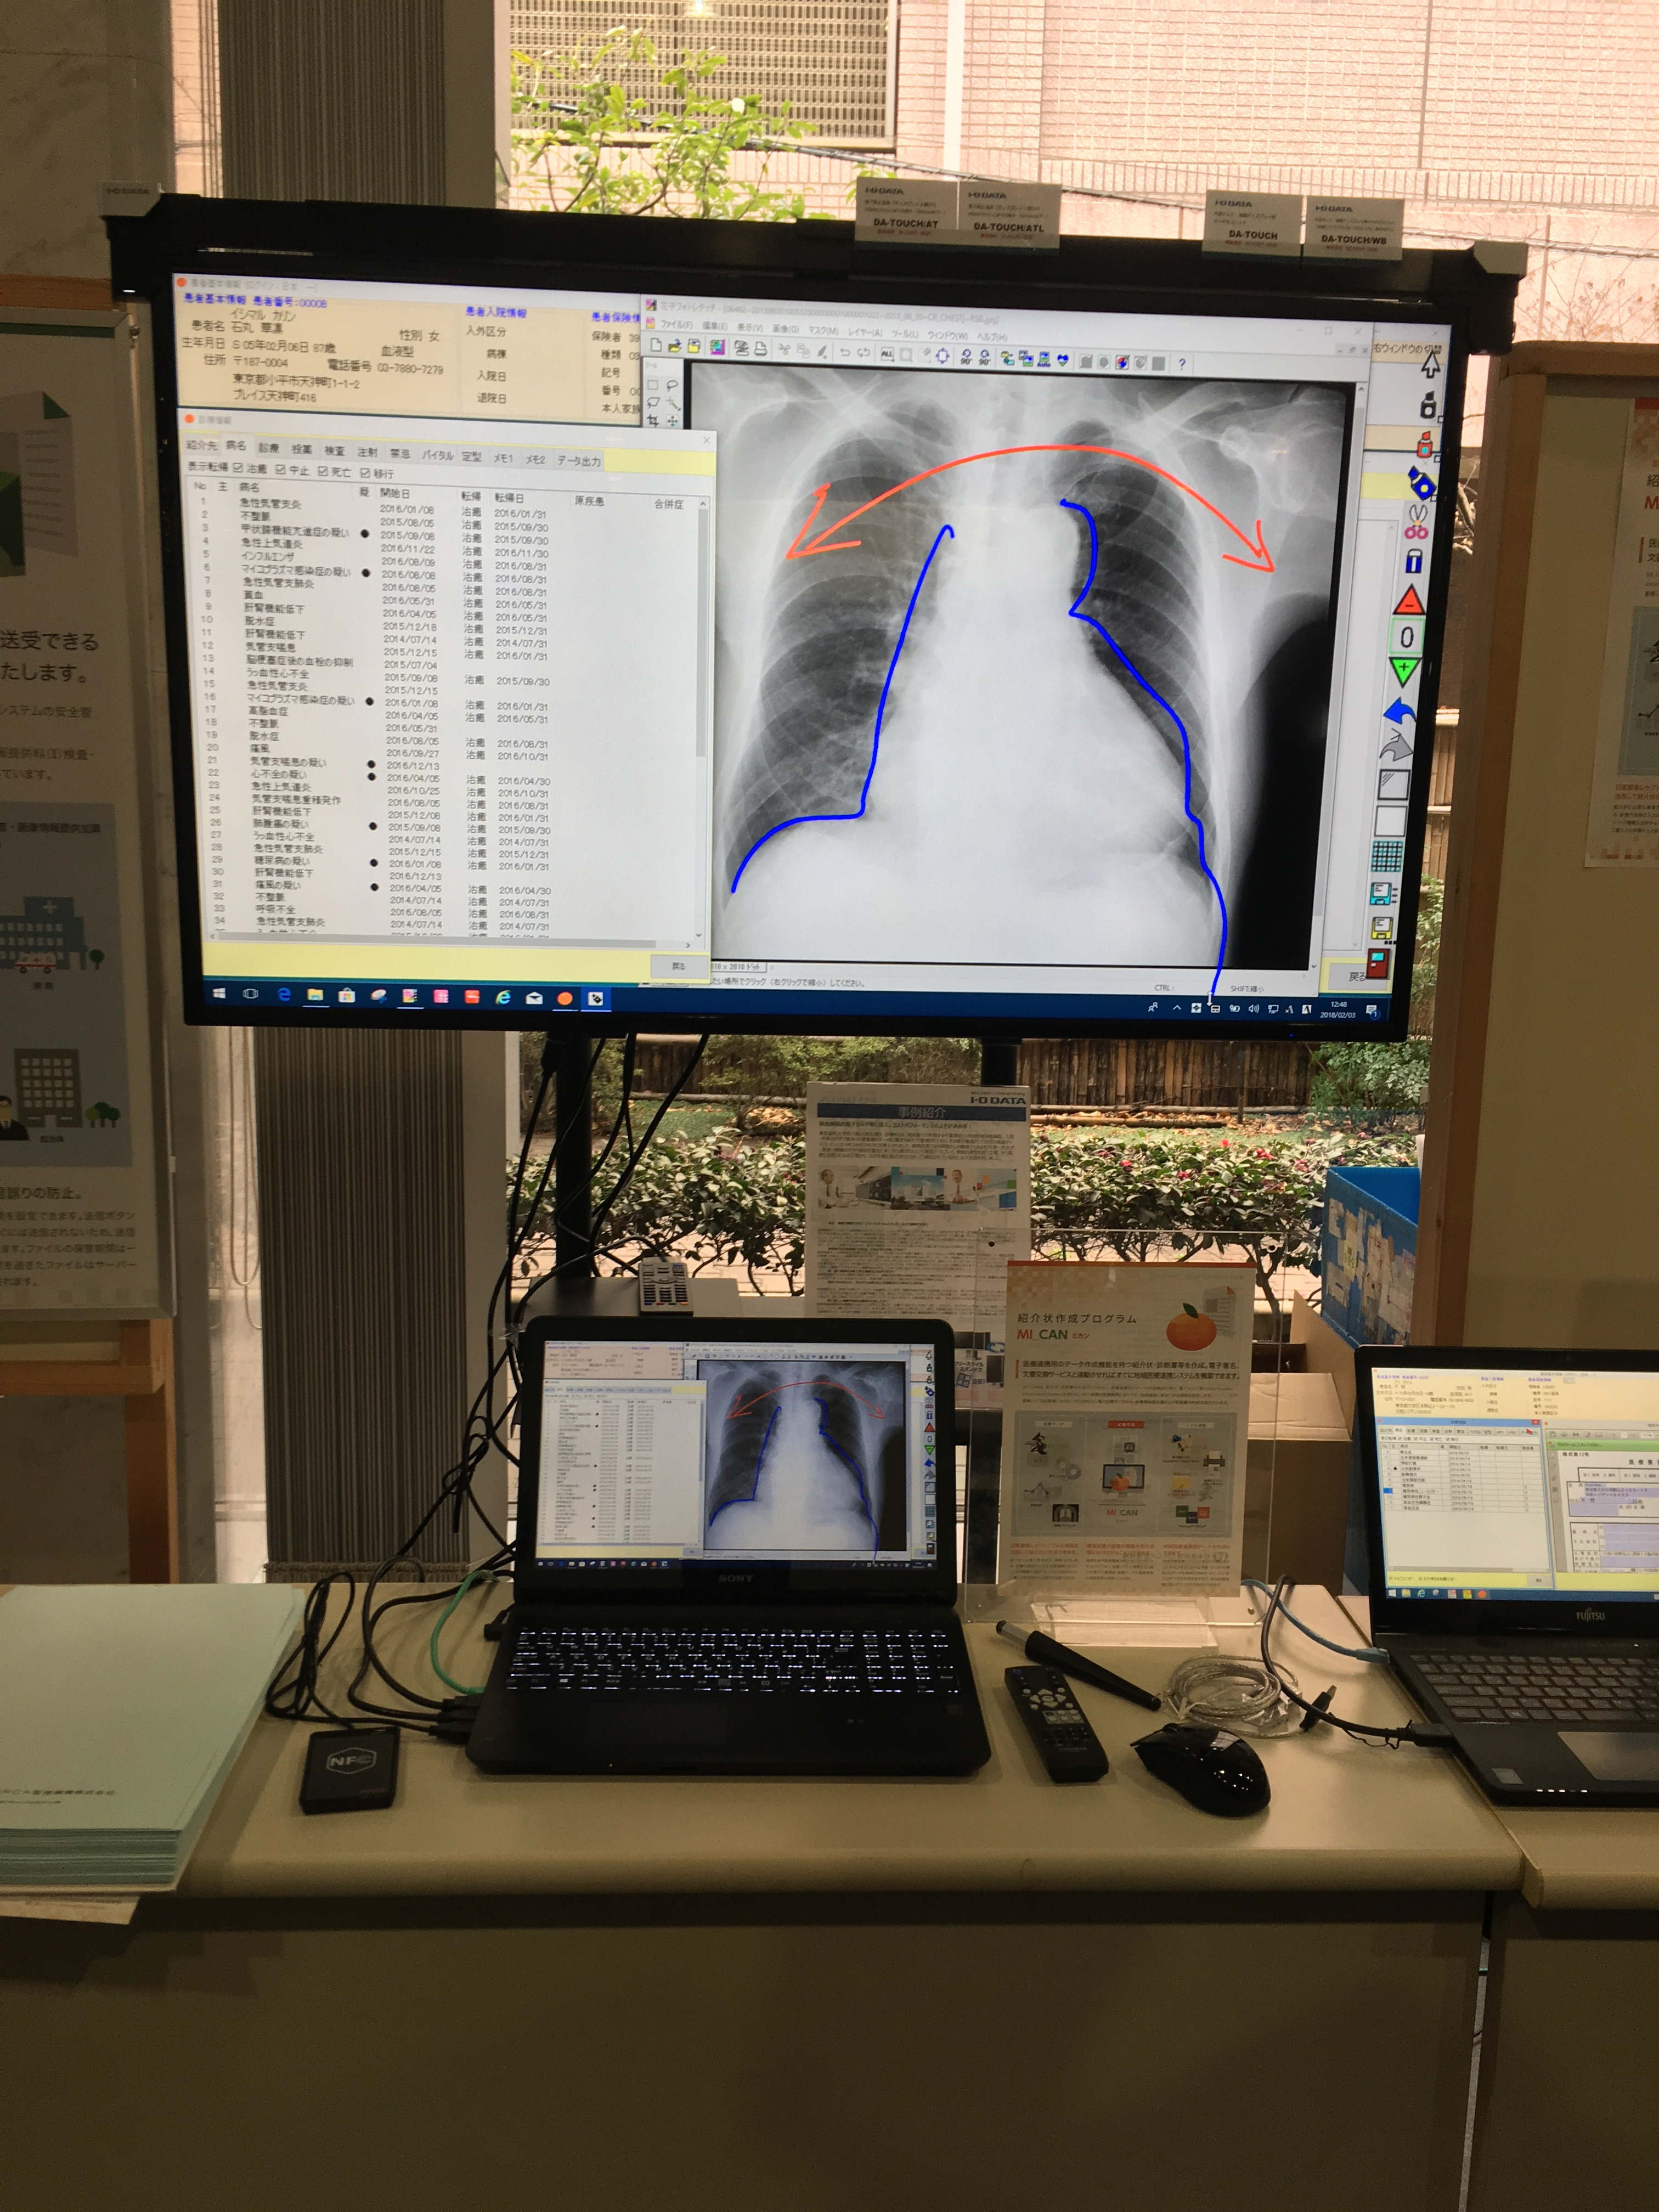Toggle the 死亡 outcome checkbox

[x=322, y=470]
